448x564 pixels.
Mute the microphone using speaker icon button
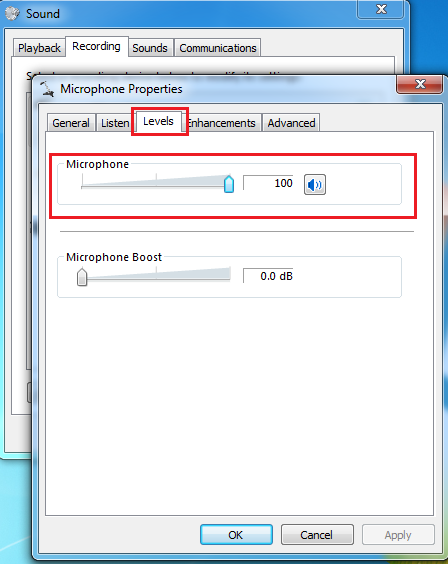(x=315, y=185)
